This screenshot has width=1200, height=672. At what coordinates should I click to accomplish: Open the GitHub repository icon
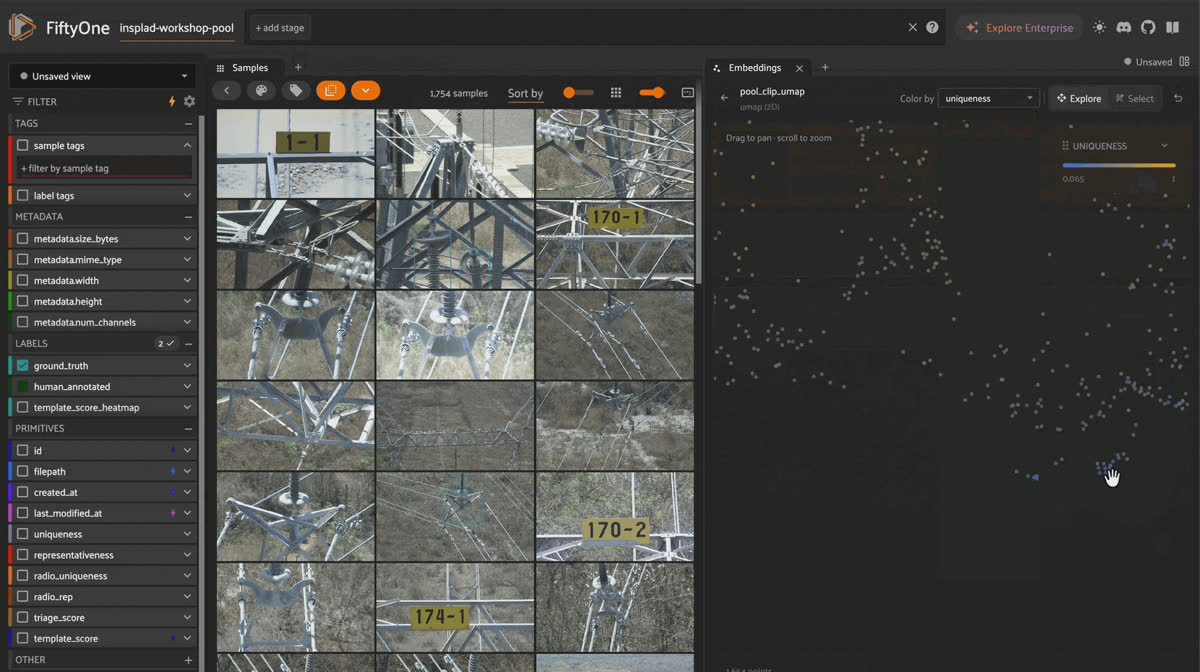point(1148,27)
